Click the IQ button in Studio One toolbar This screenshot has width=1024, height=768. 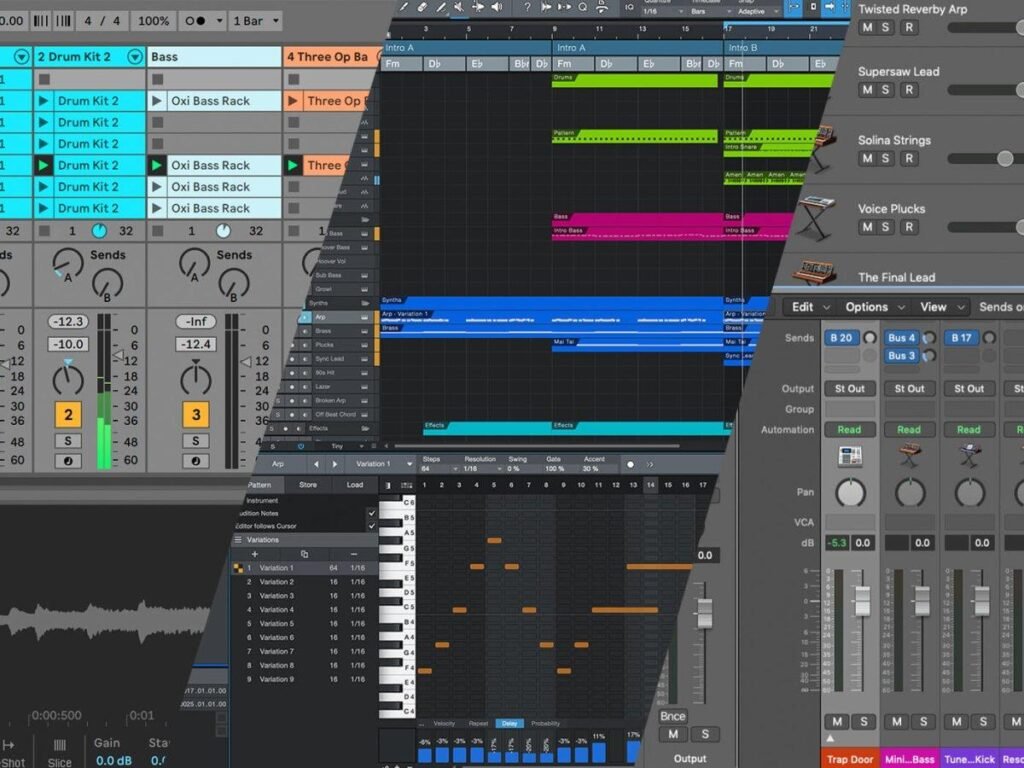click(x=629, y=7)
